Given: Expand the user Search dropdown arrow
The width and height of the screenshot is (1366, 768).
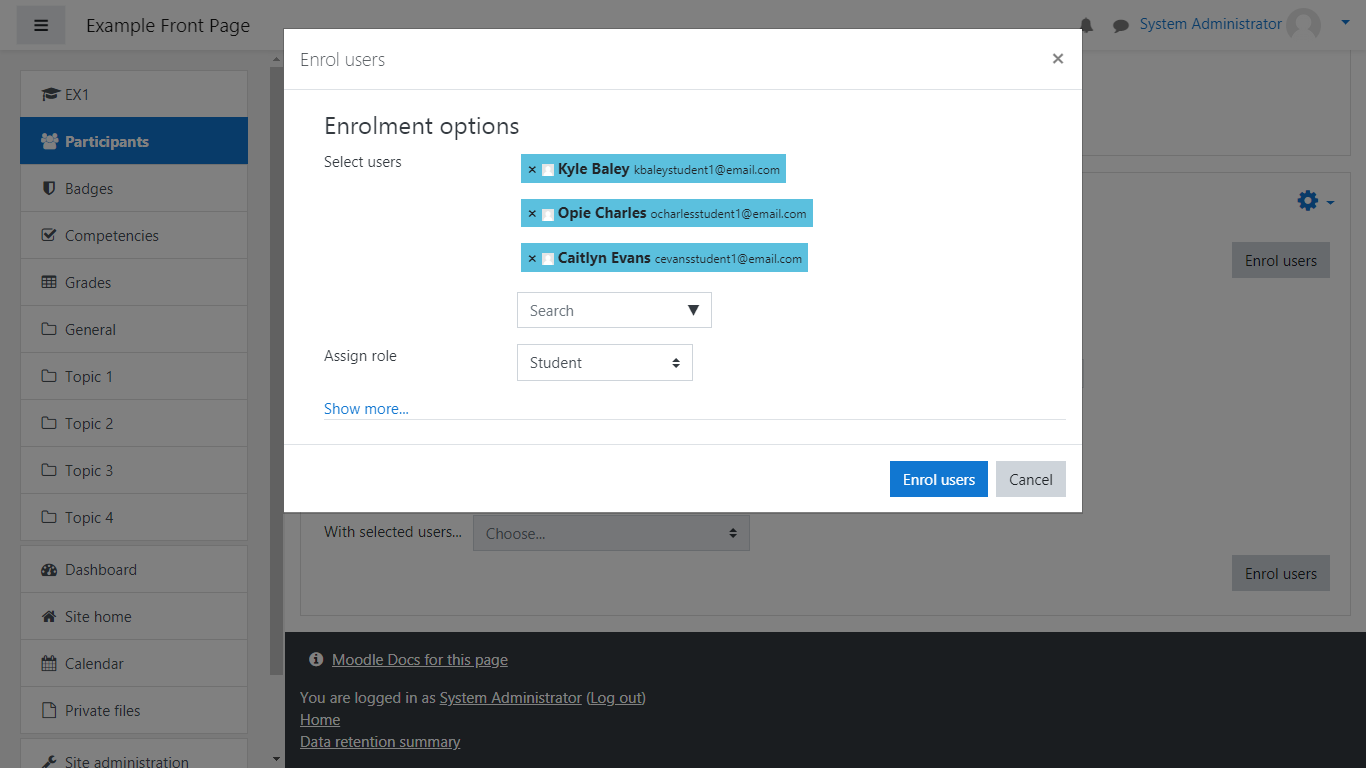Looking at the screenshot, I should [x=693, y=310].
